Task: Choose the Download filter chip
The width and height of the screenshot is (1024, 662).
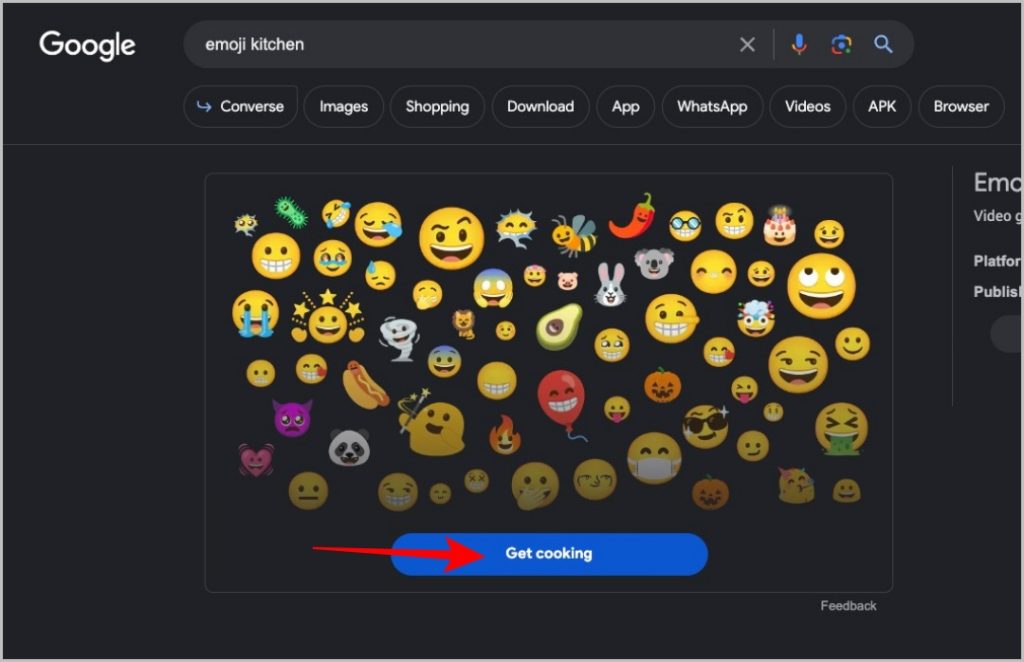Action: click(540, 106)
